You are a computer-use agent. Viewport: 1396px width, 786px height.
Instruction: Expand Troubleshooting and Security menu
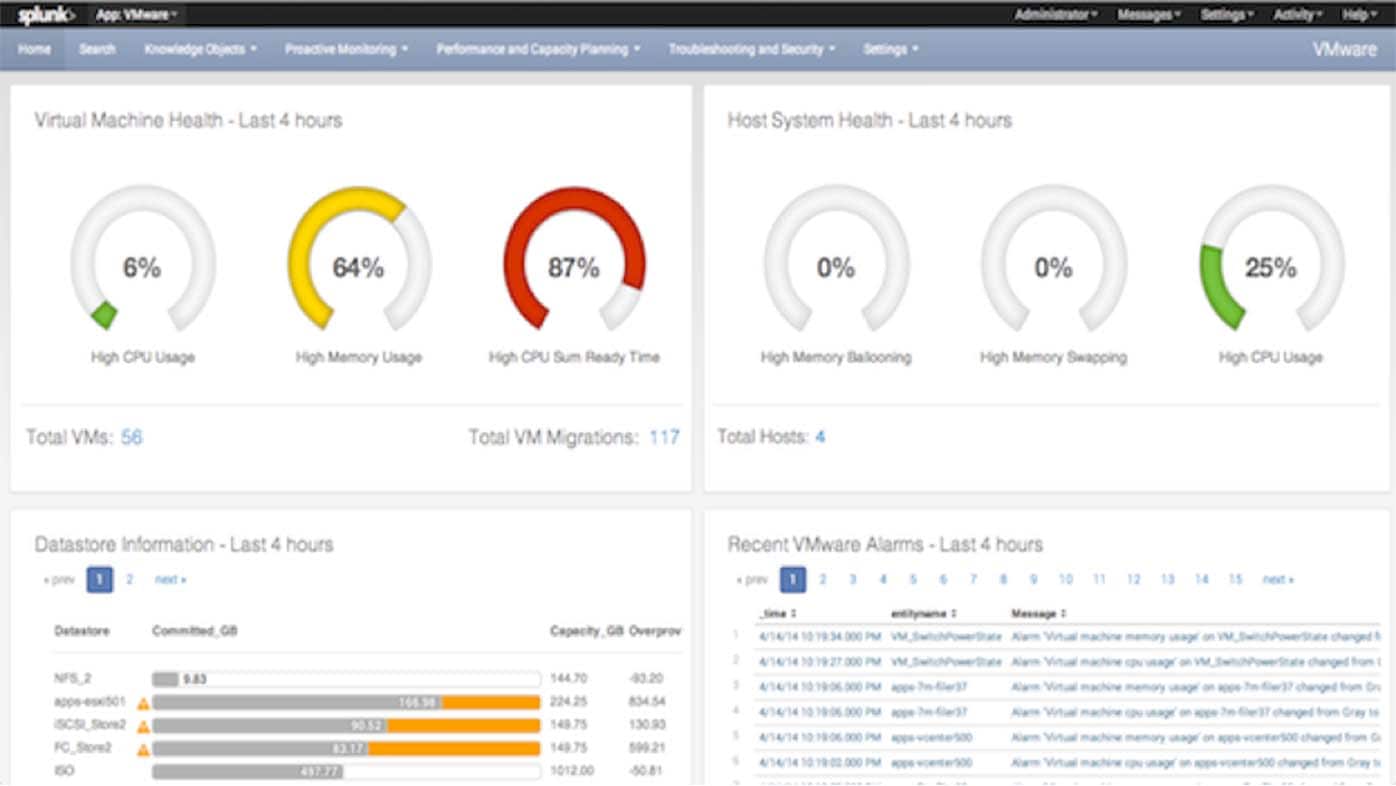(751, 49)
